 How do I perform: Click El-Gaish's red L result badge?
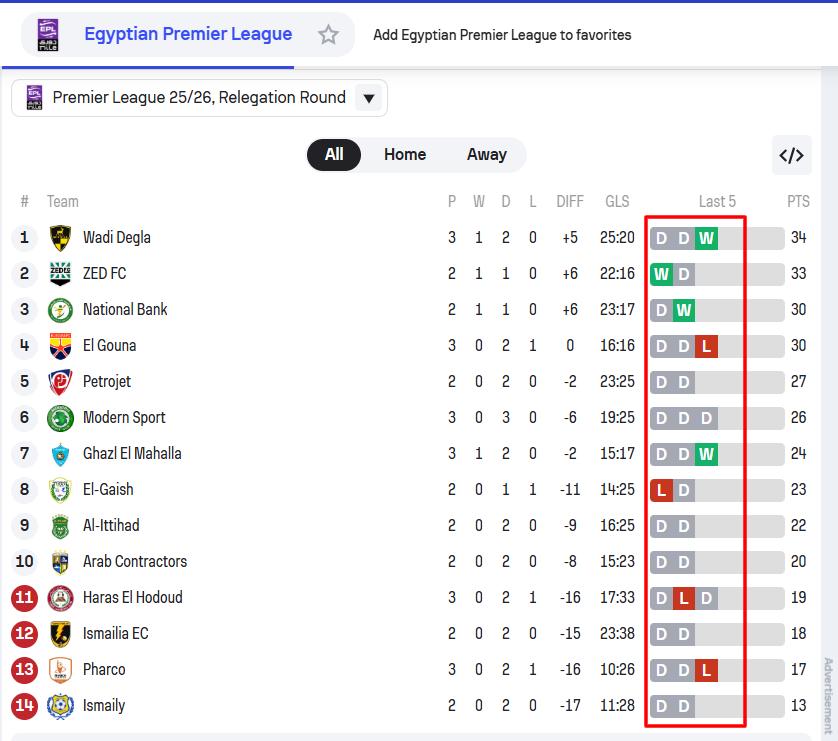661,490
